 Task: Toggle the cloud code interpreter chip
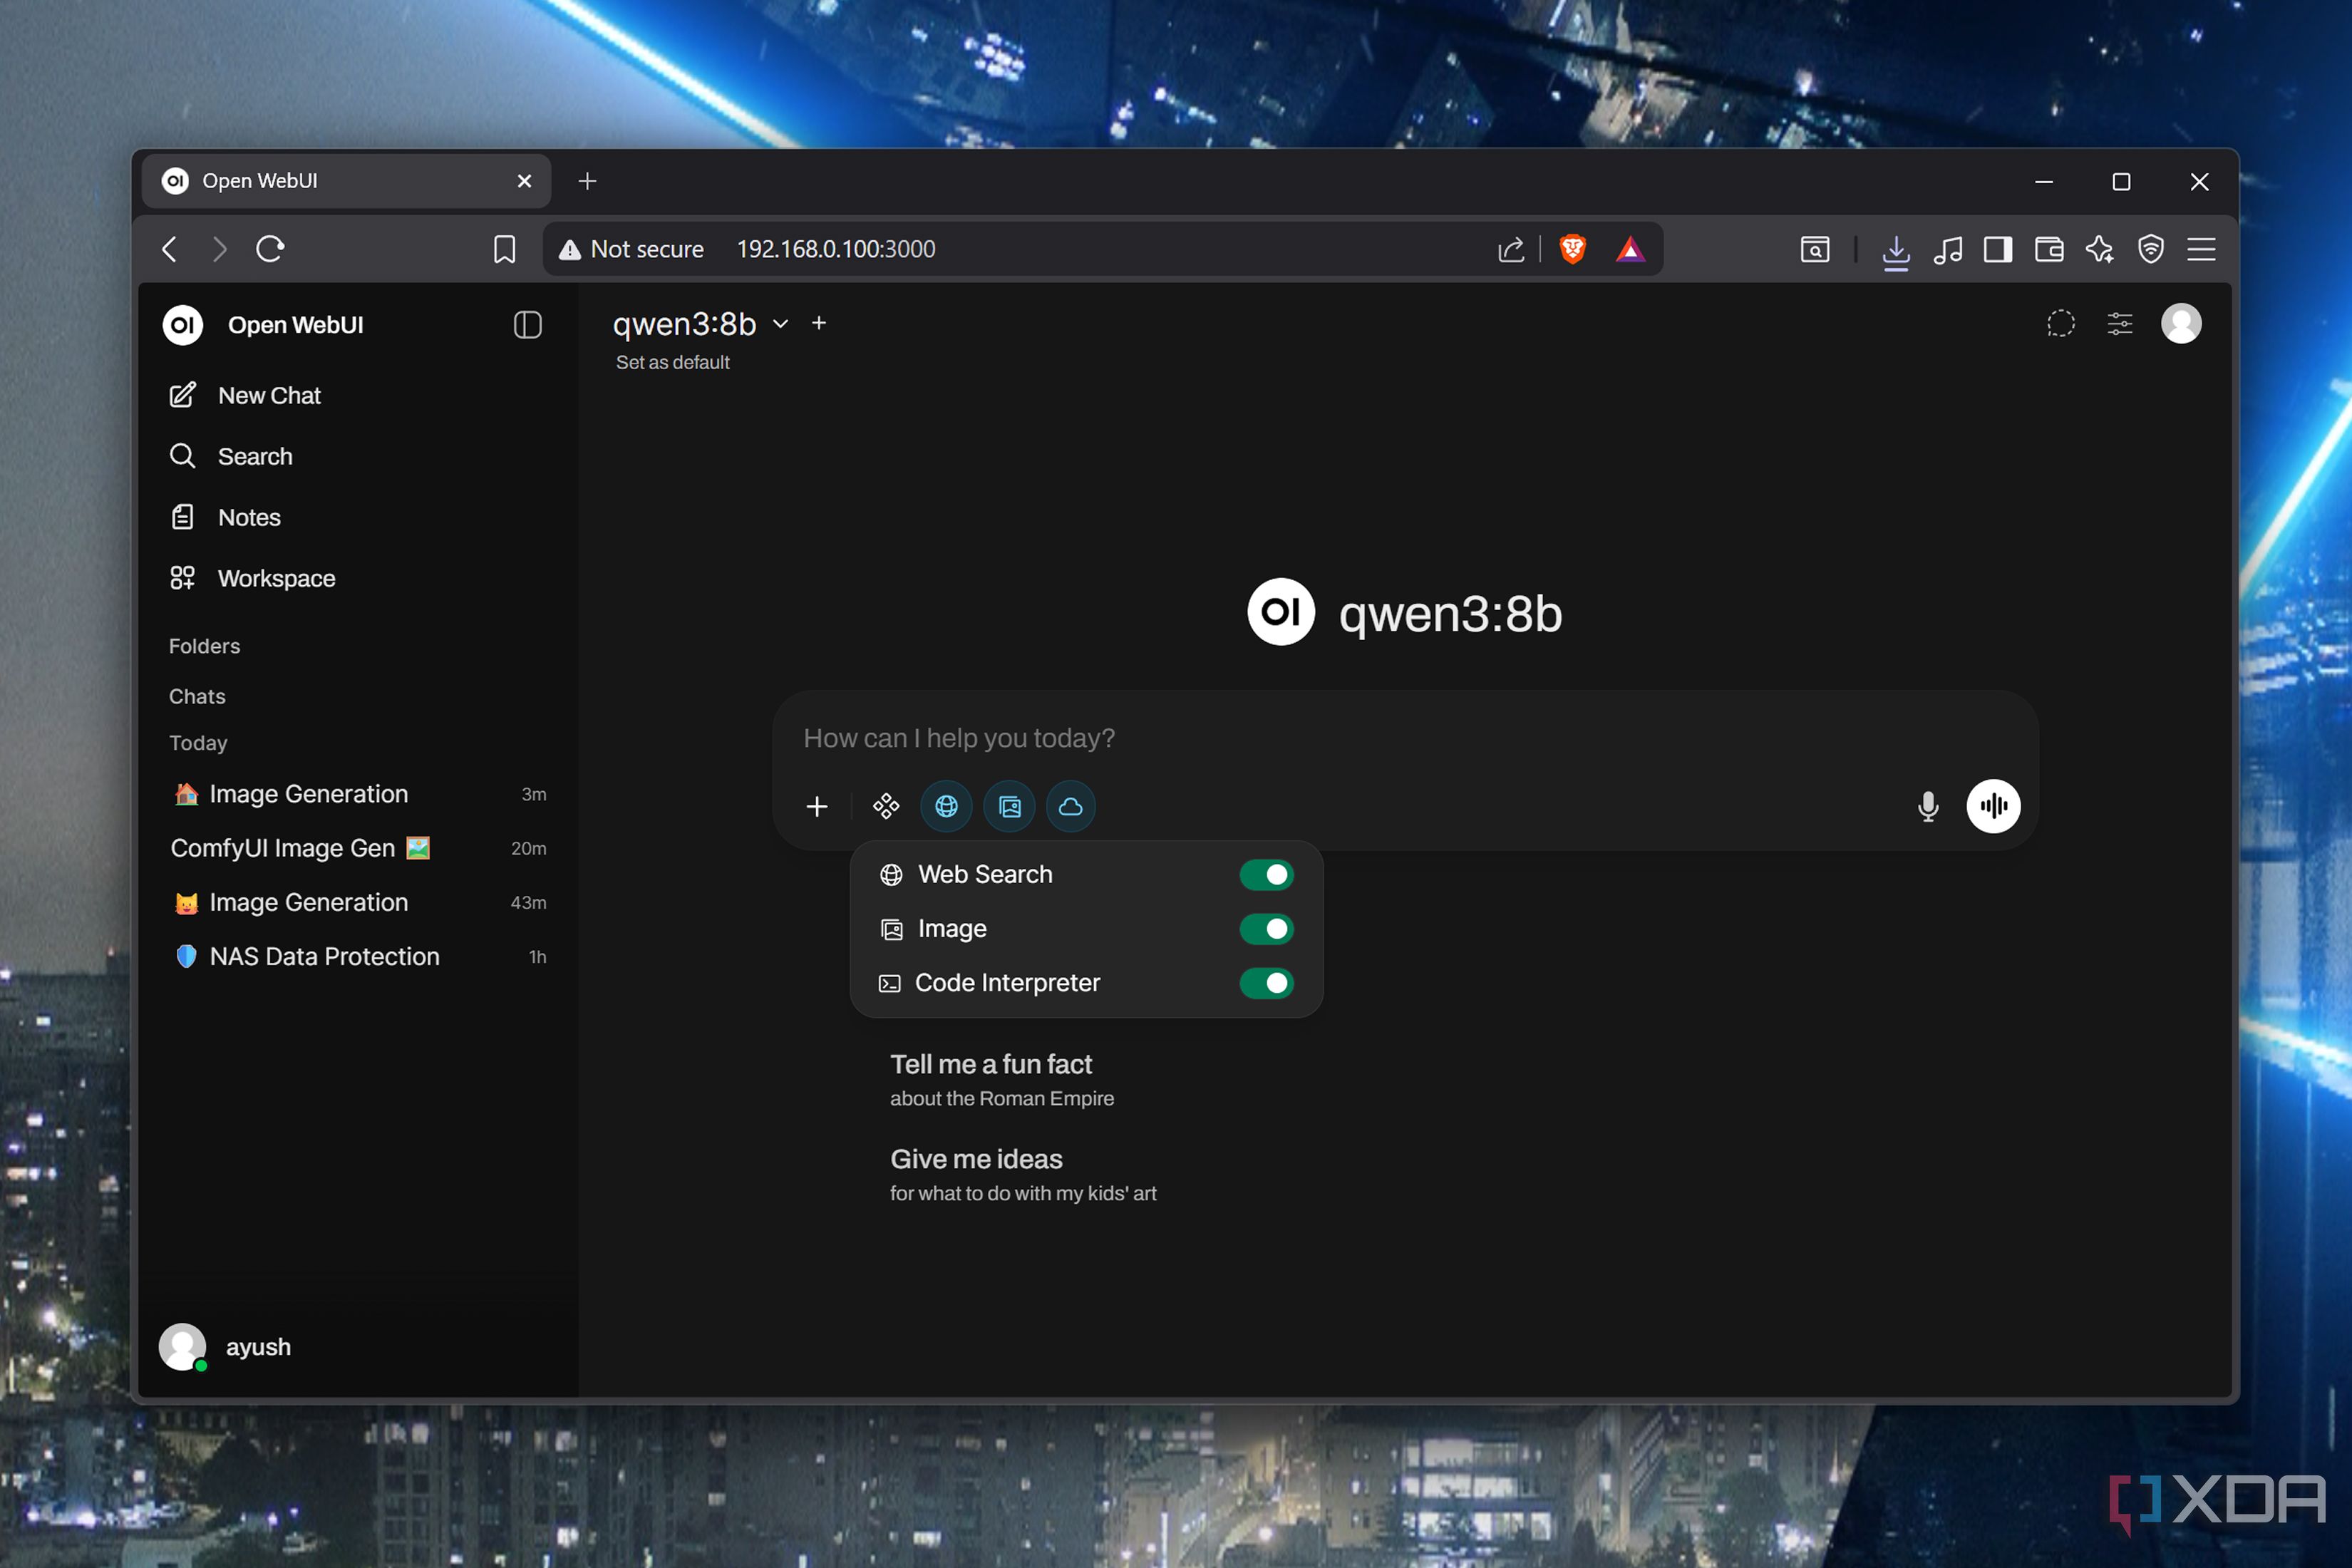tap(1071, 806)
